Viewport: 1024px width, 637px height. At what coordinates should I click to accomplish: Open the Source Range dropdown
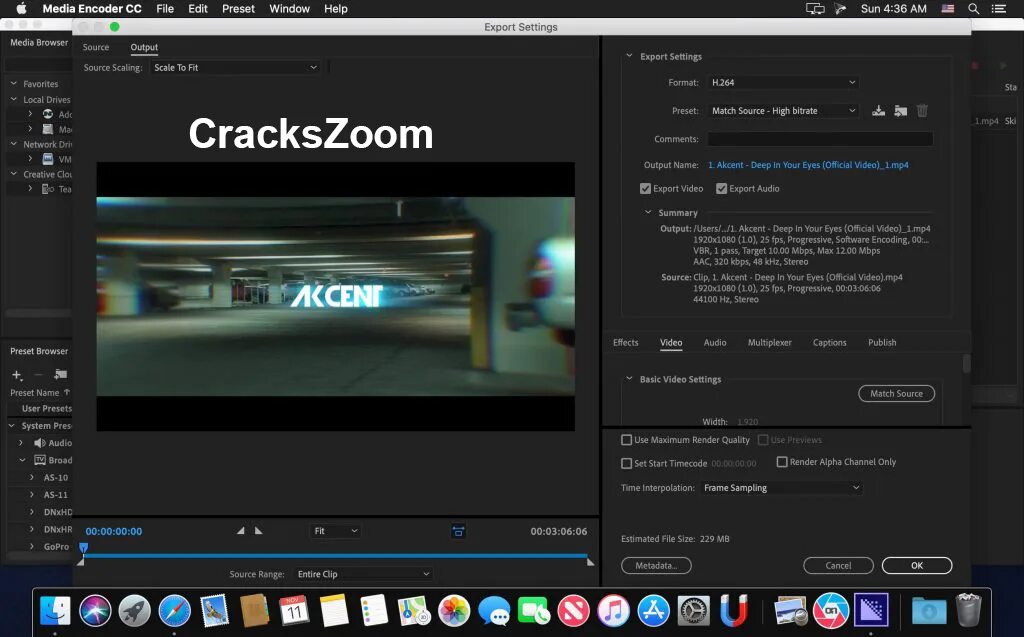pyautogui.click(x=362, y=574)
